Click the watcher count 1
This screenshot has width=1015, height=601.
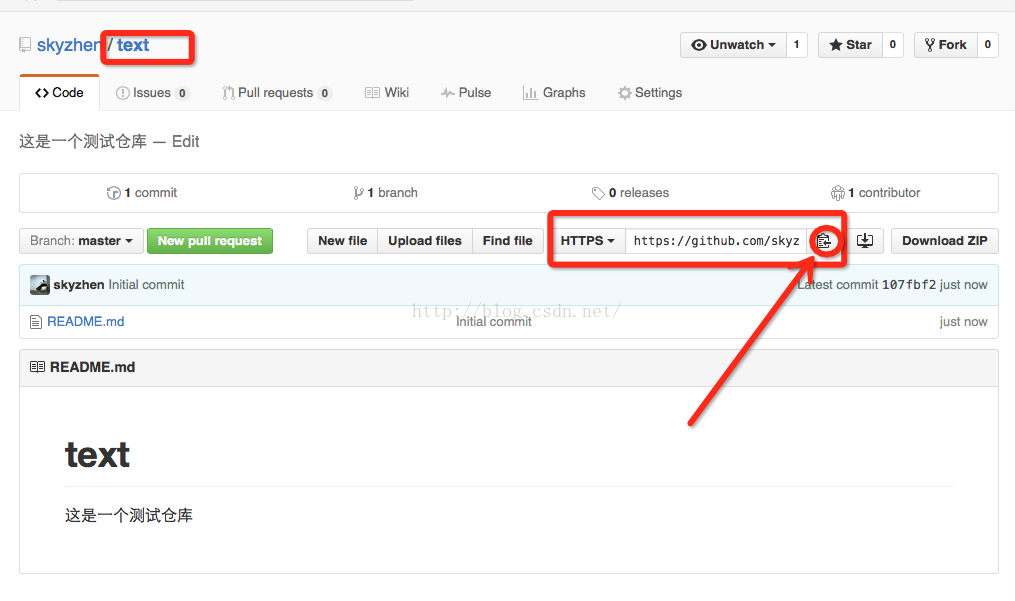[796, 45]
